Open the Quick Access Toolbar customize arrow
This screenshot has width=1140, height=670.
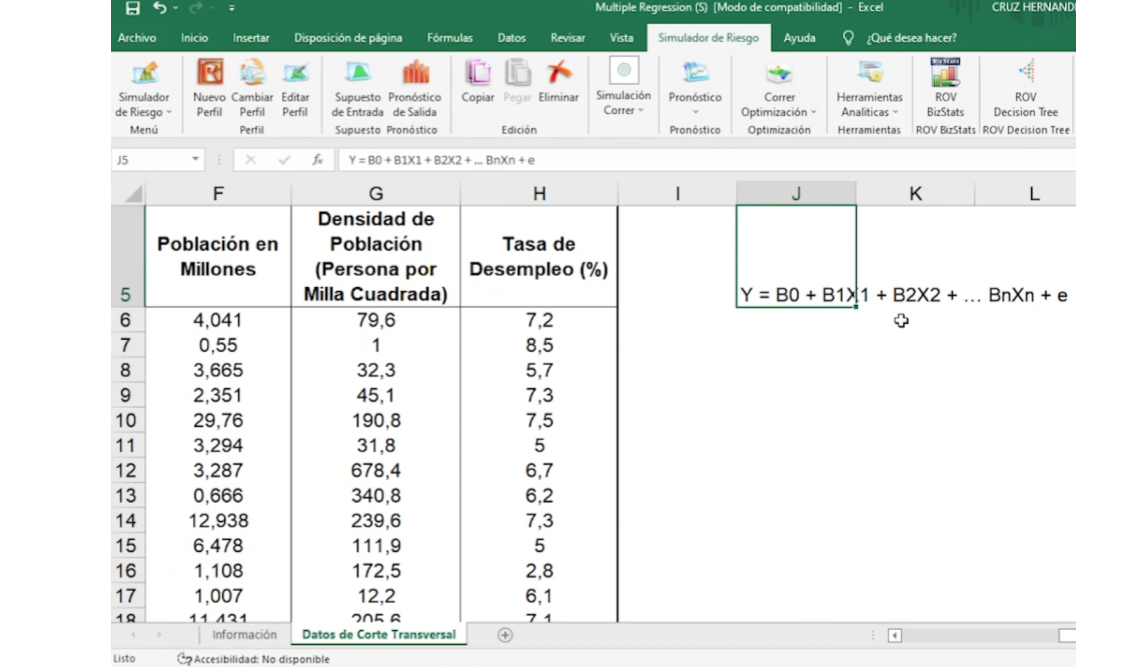click(231, 8)
